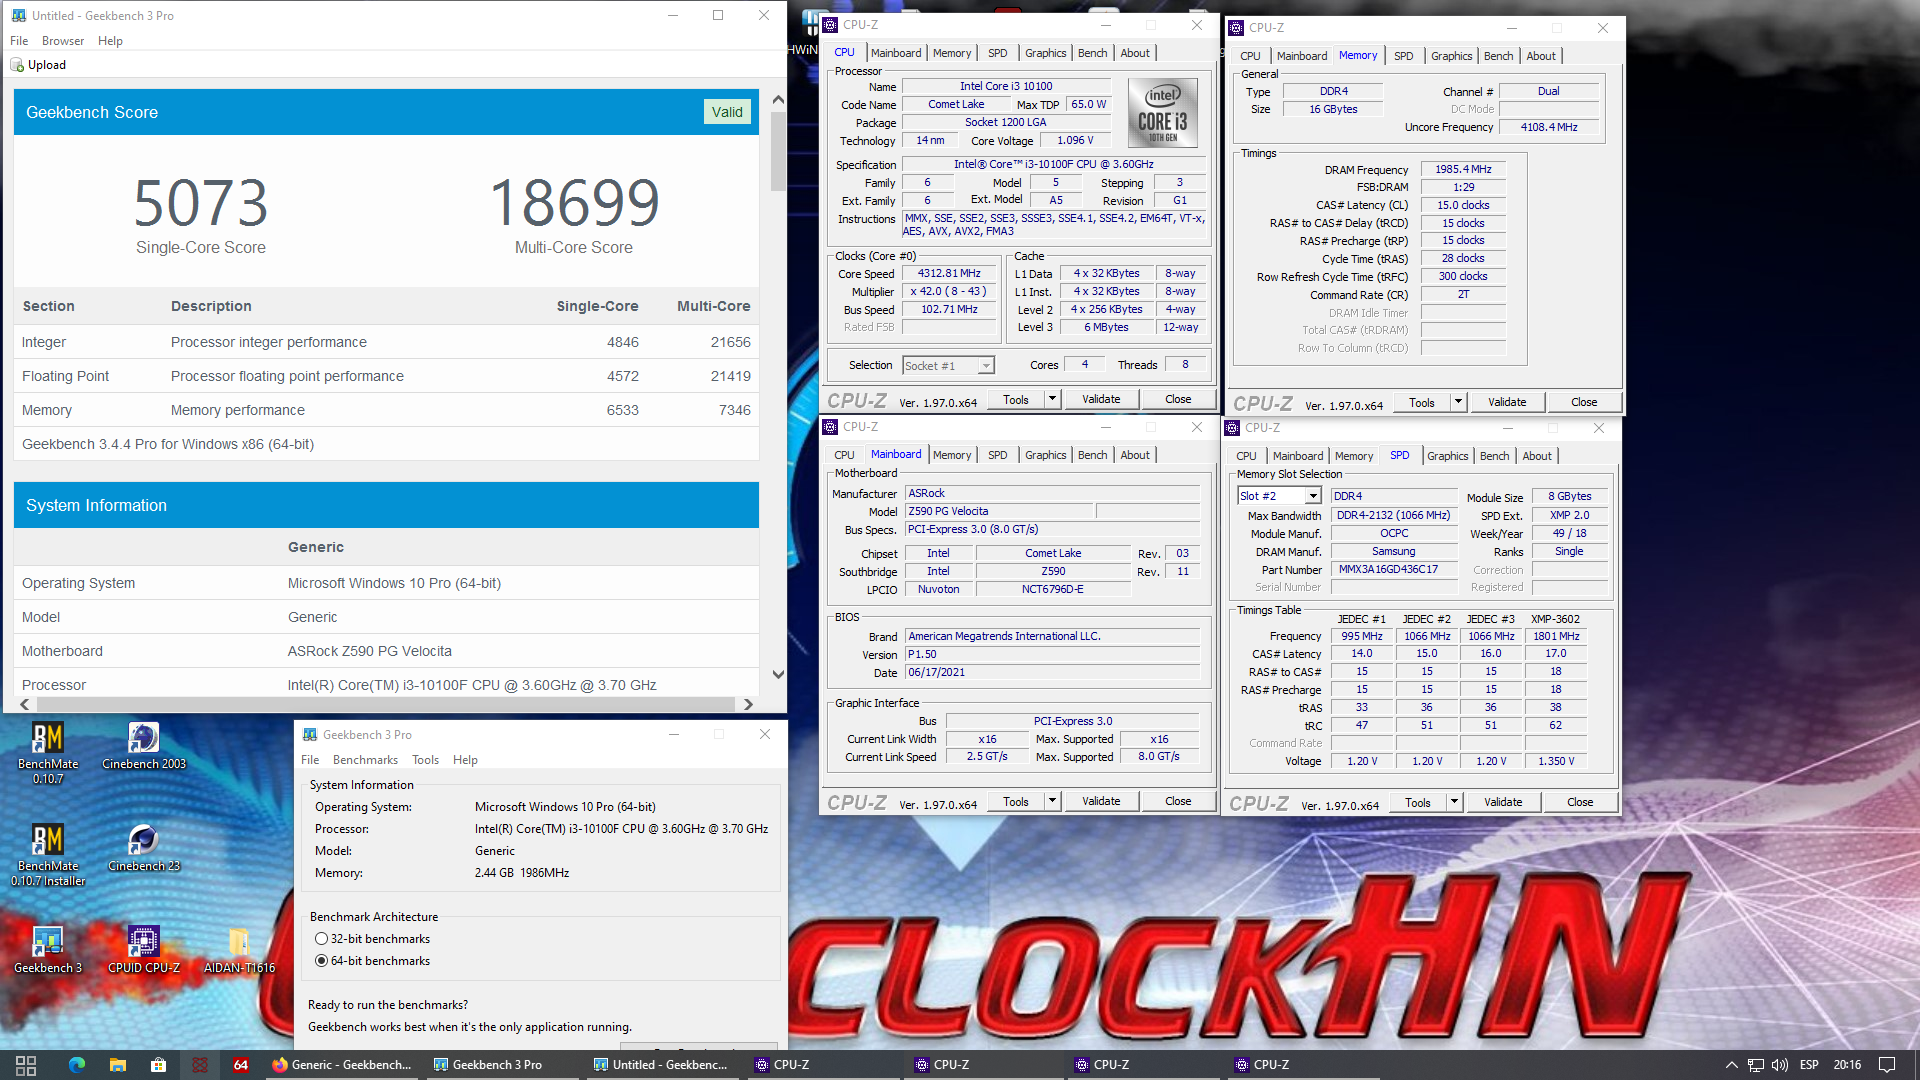Launch Microsoft Edge from taskbar
The image size is (1920, 1080).
coord(77,1065)
